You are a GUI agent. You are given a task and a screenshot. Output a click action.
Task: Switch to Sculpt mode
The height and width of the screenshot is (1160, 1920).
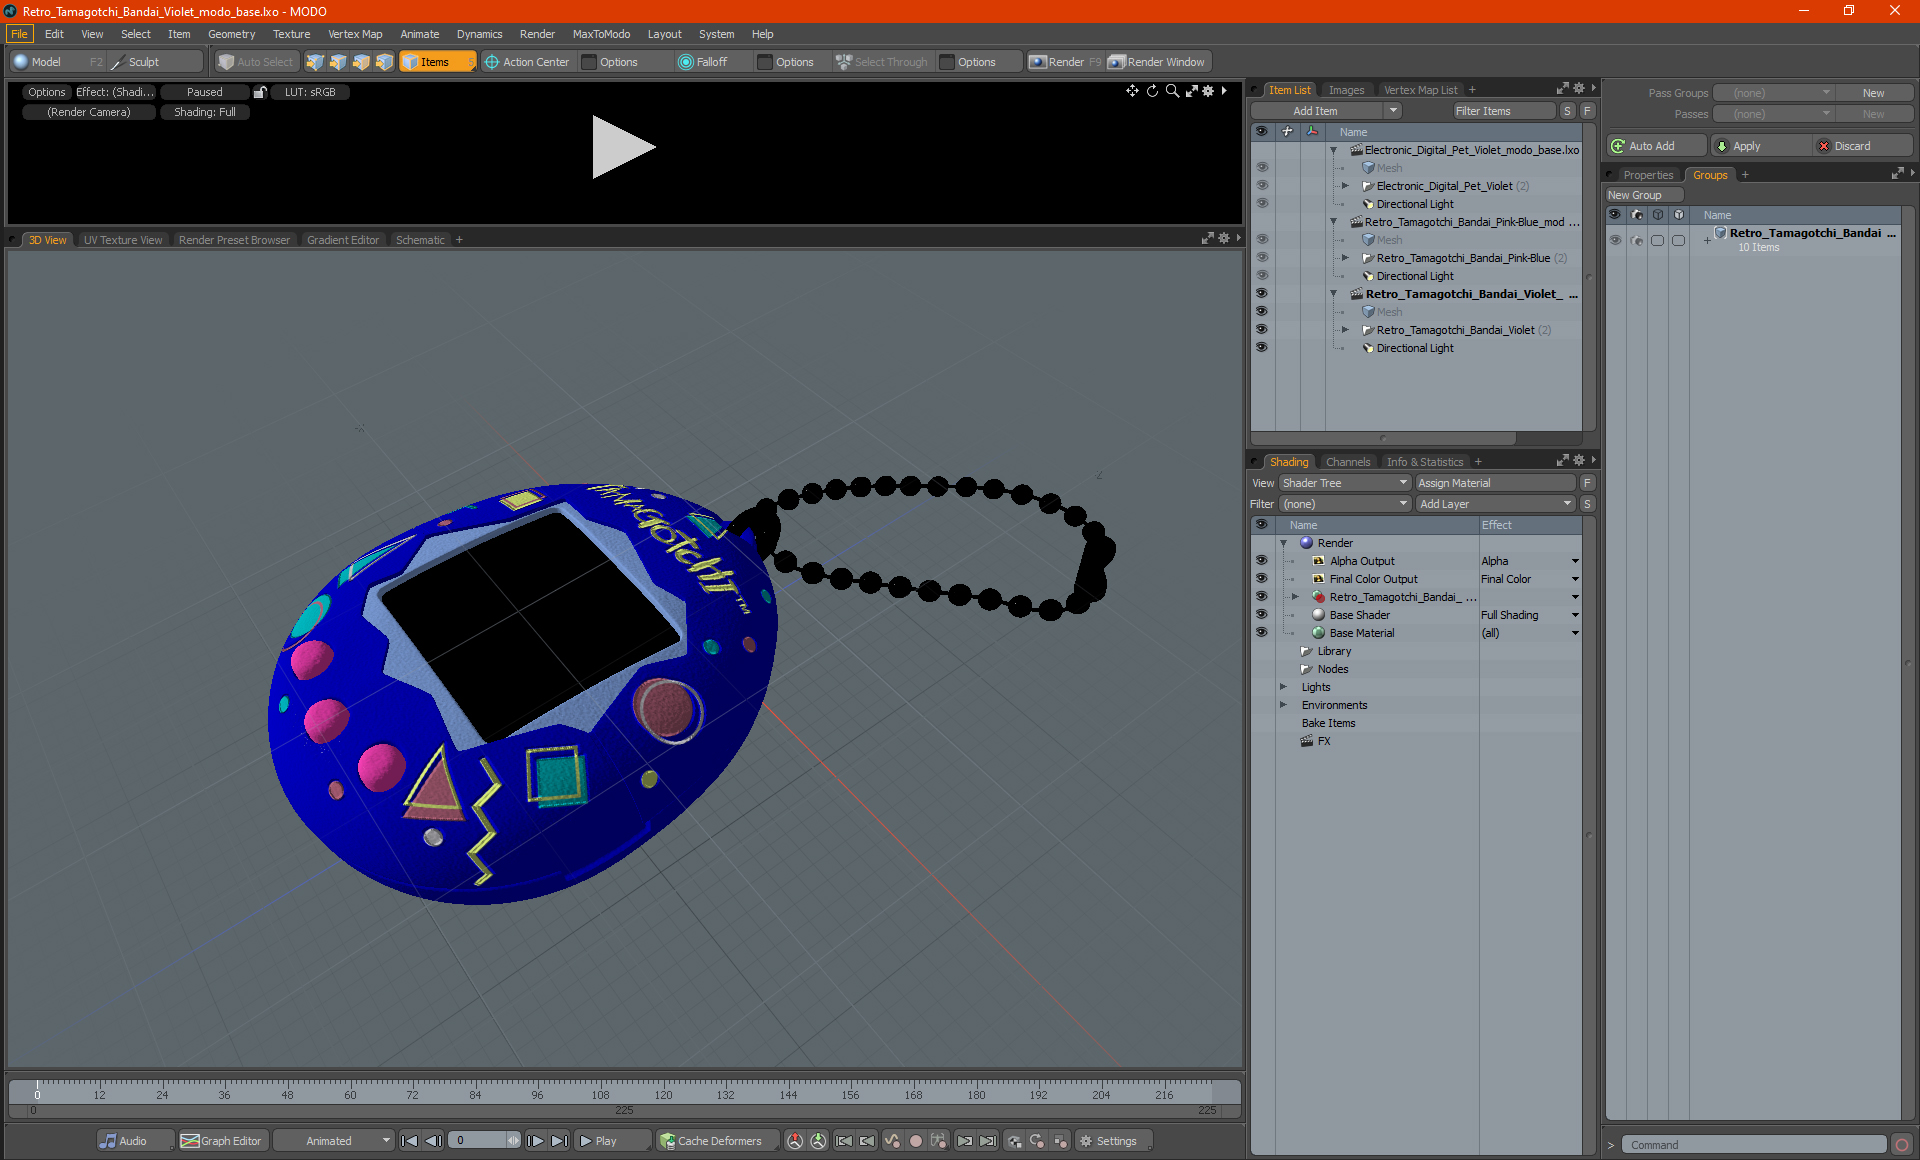tap(156, 62)
